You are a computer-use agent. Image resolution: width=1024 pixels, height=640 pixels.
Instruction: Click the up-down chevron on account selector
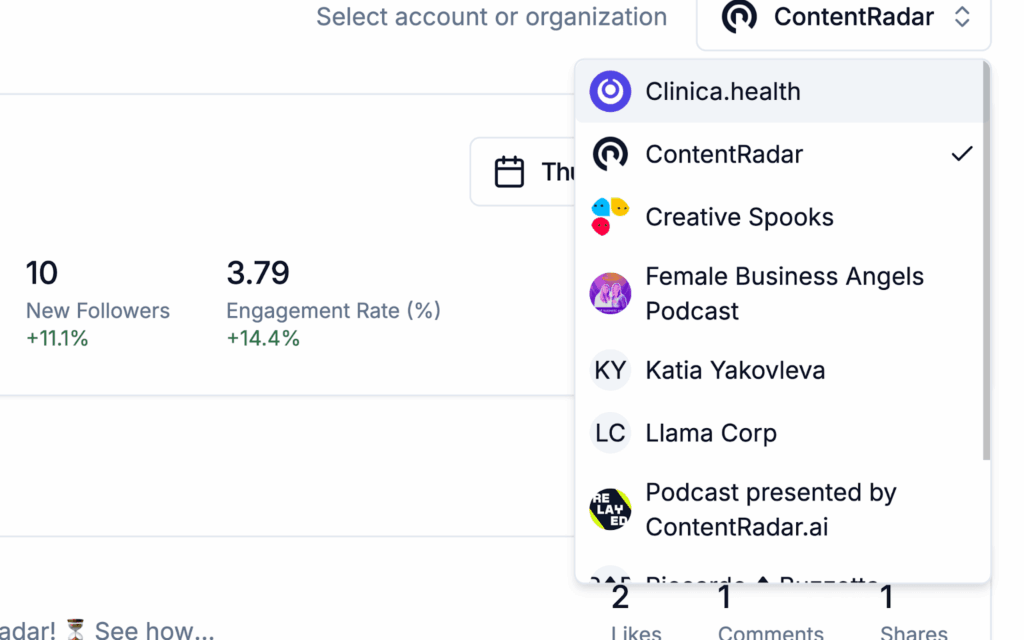tap(962, 17)
